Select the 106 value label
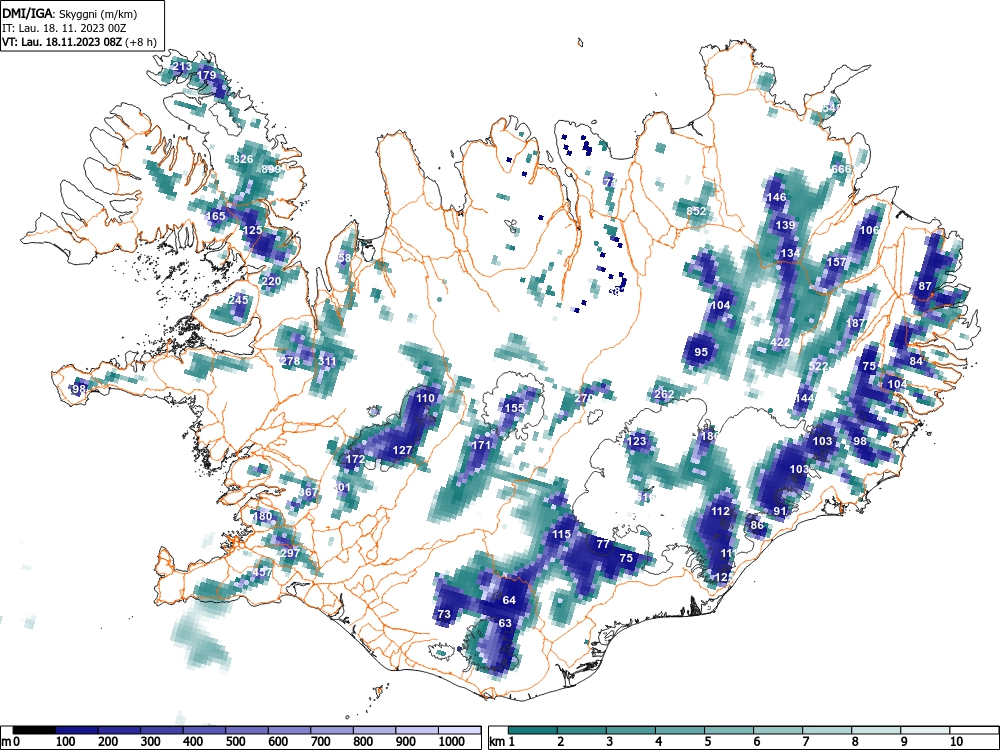 [x=869, y=230]
